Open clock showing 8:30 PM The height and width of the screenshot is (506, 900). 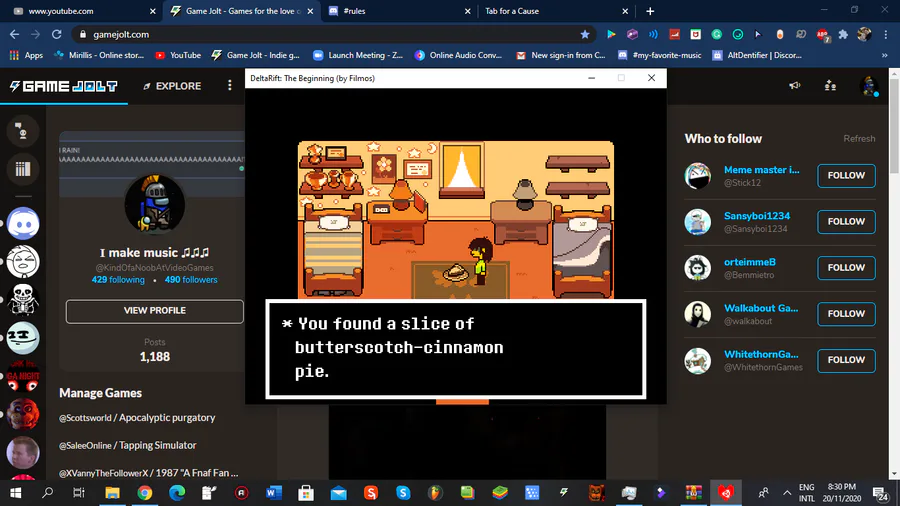841,493
